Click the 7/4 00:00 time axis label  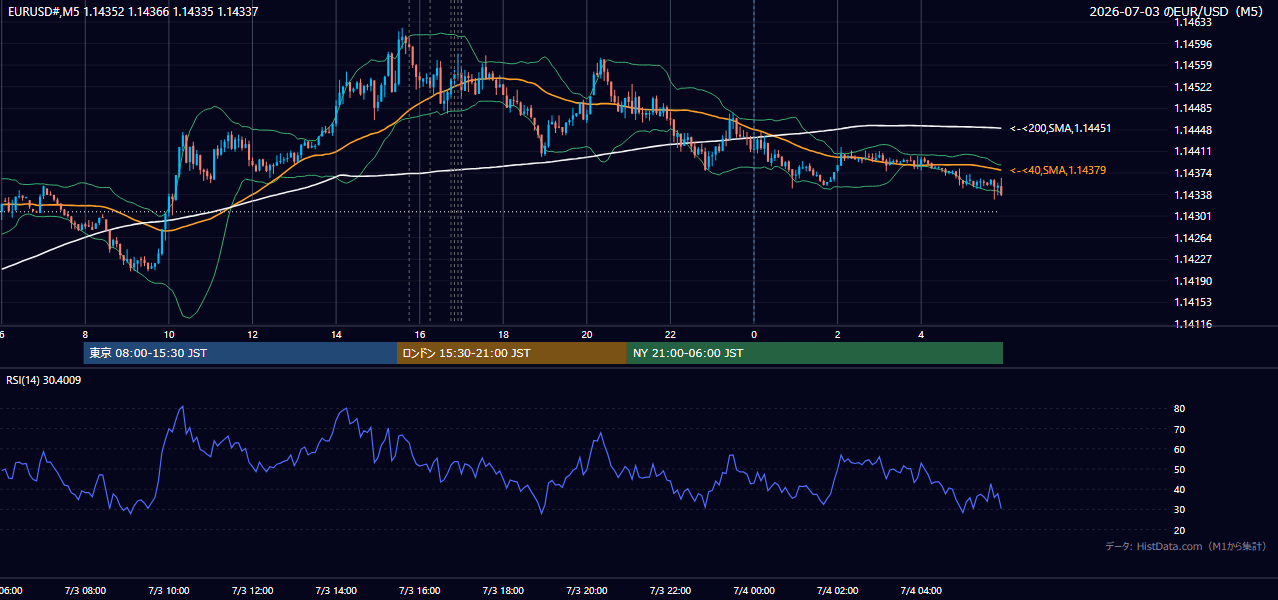754,591
